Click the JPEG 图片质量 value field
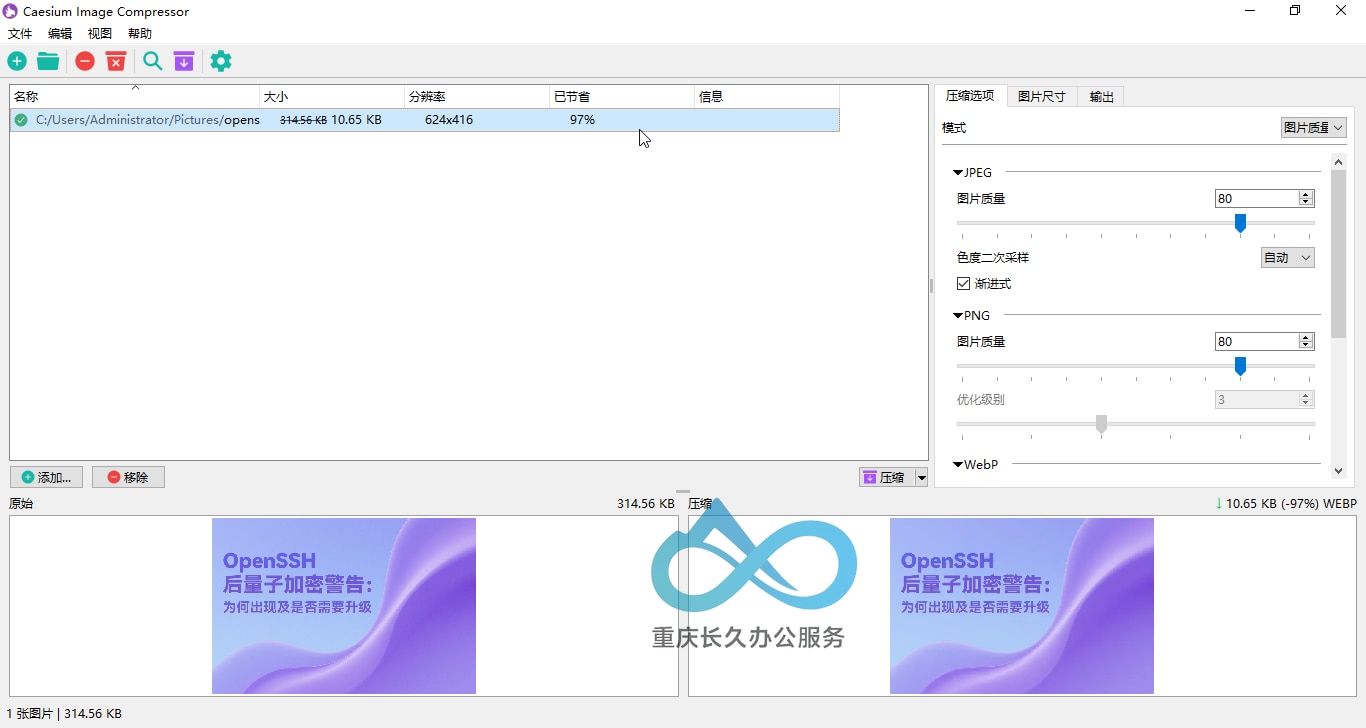1366x728 pixels. pyautogui.click(x=1256, y=199)
